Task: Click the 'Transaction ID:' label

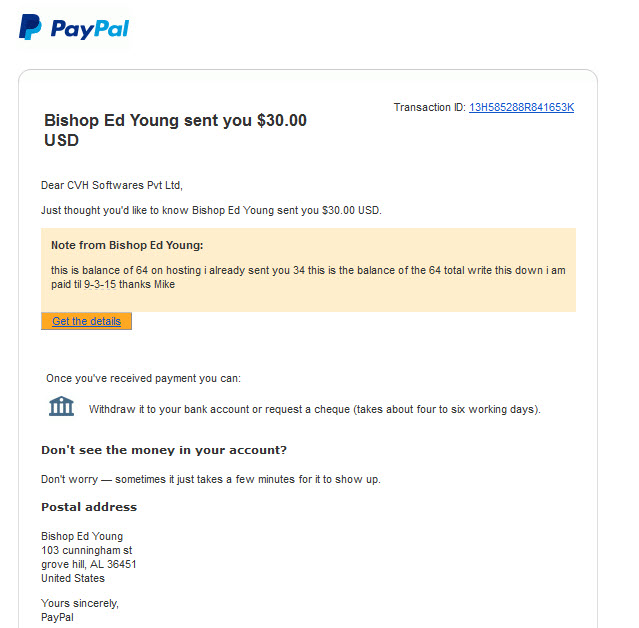Action: click(x=430, y=107)
